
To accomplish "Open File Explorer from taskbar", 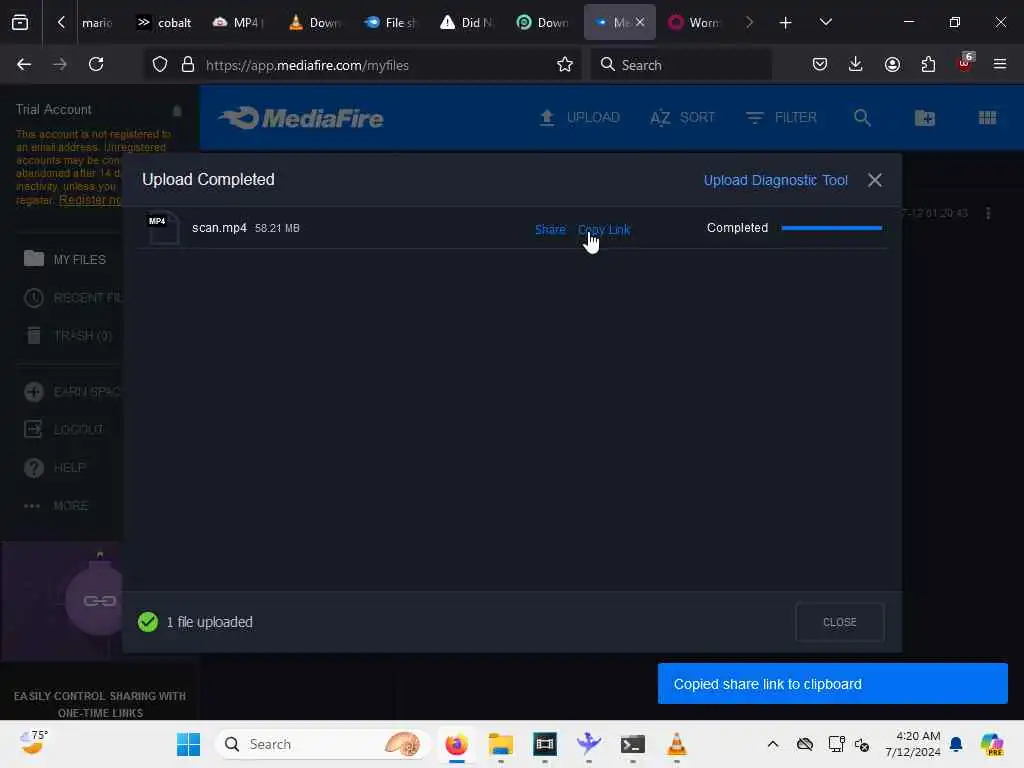I will (x=501, y=744).
